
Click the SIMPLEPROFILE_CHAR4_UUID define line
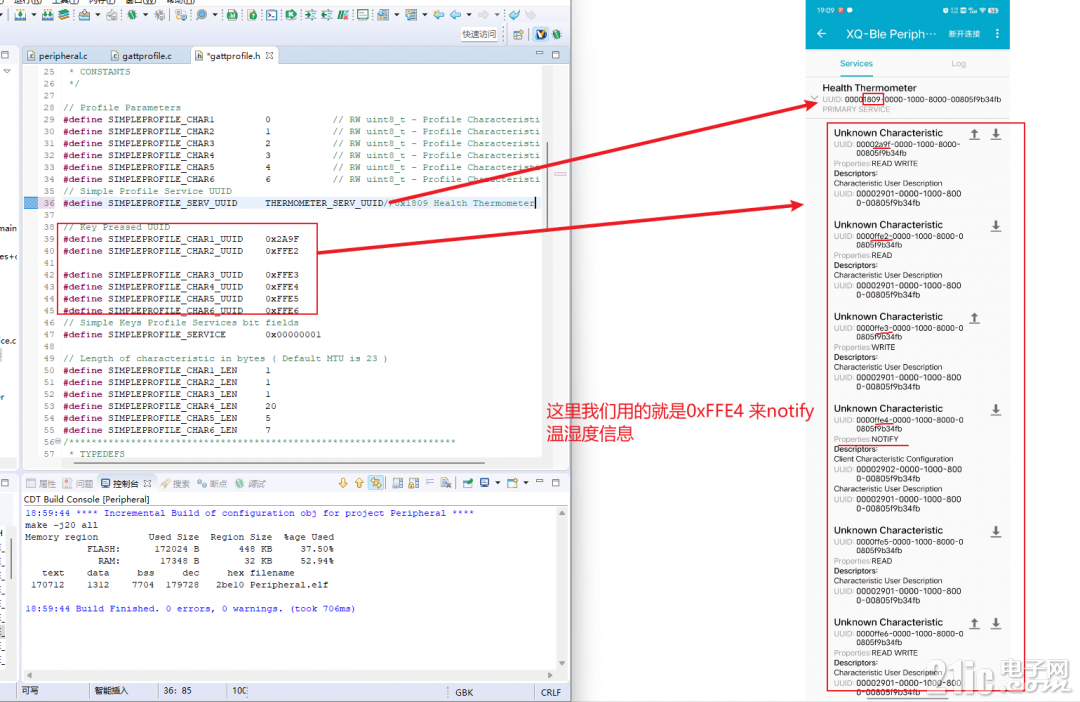181,287
